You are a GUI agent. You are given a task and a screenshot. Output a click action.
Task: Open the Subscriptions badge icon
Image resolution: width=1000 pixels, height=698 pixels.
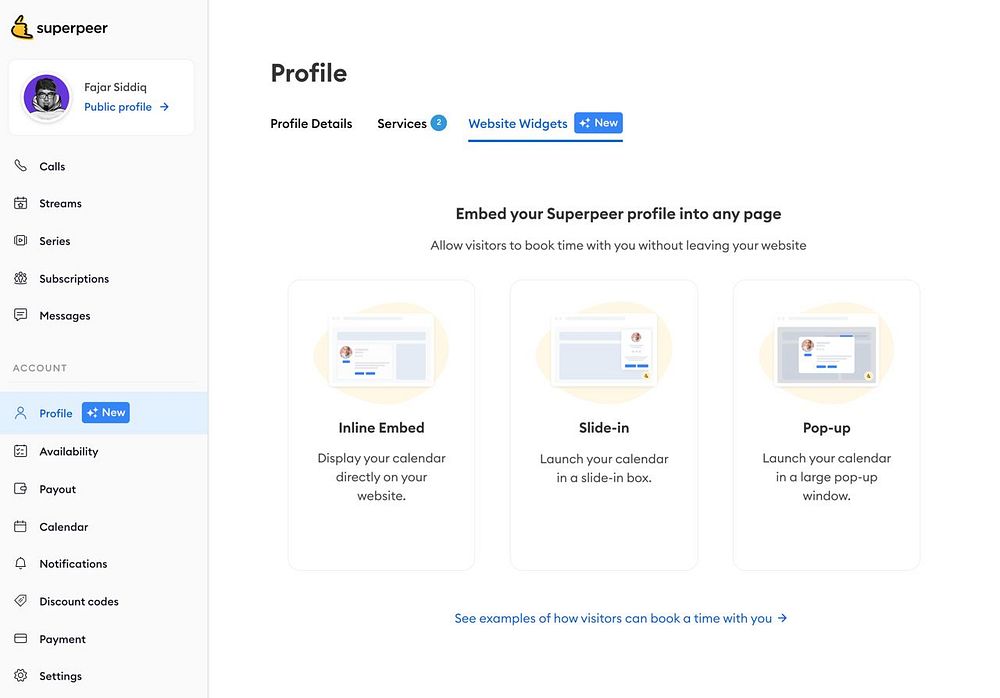coord(21,278)
